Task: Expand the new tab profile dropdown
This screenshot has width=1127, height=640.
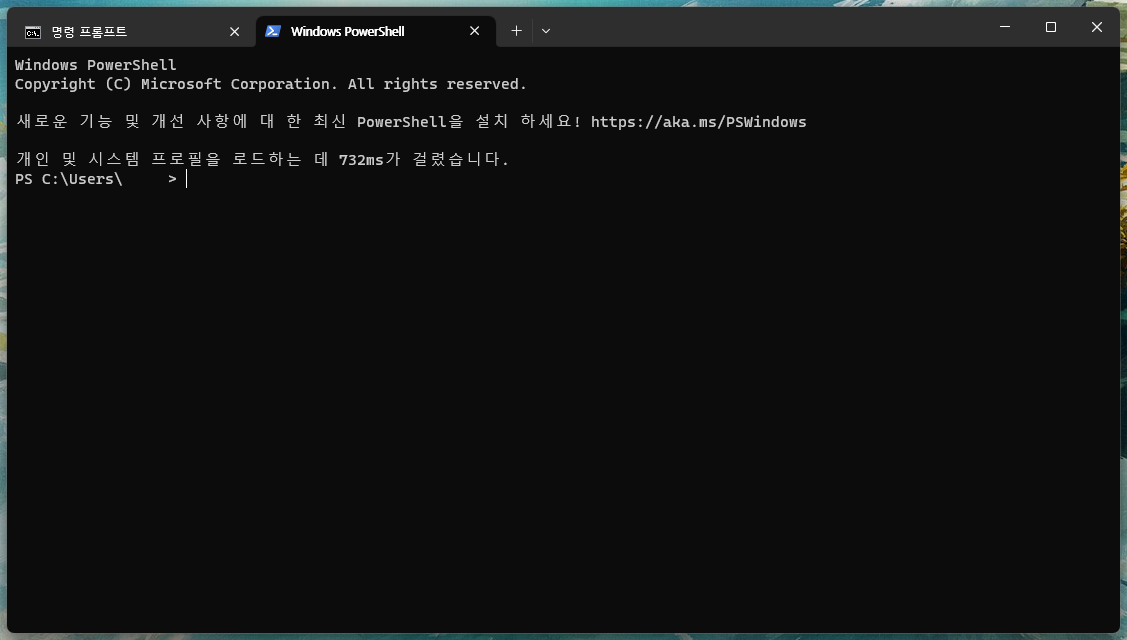Action: click(546, 31)
